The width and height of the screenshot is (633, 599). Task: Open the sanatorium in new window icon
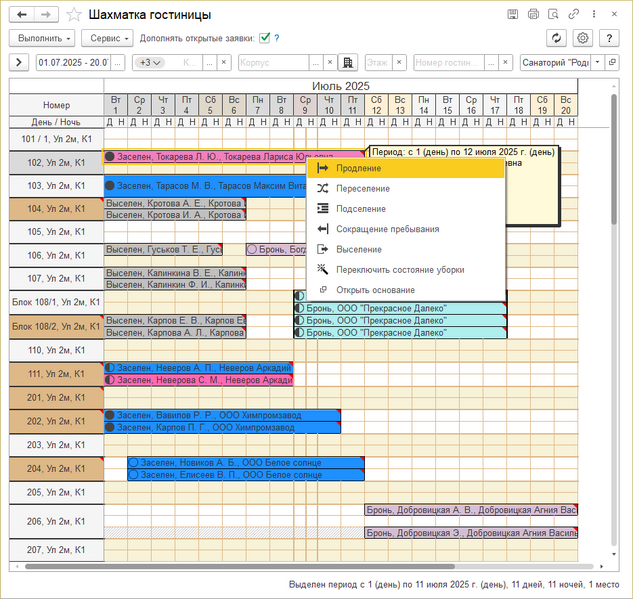[612, 63]
